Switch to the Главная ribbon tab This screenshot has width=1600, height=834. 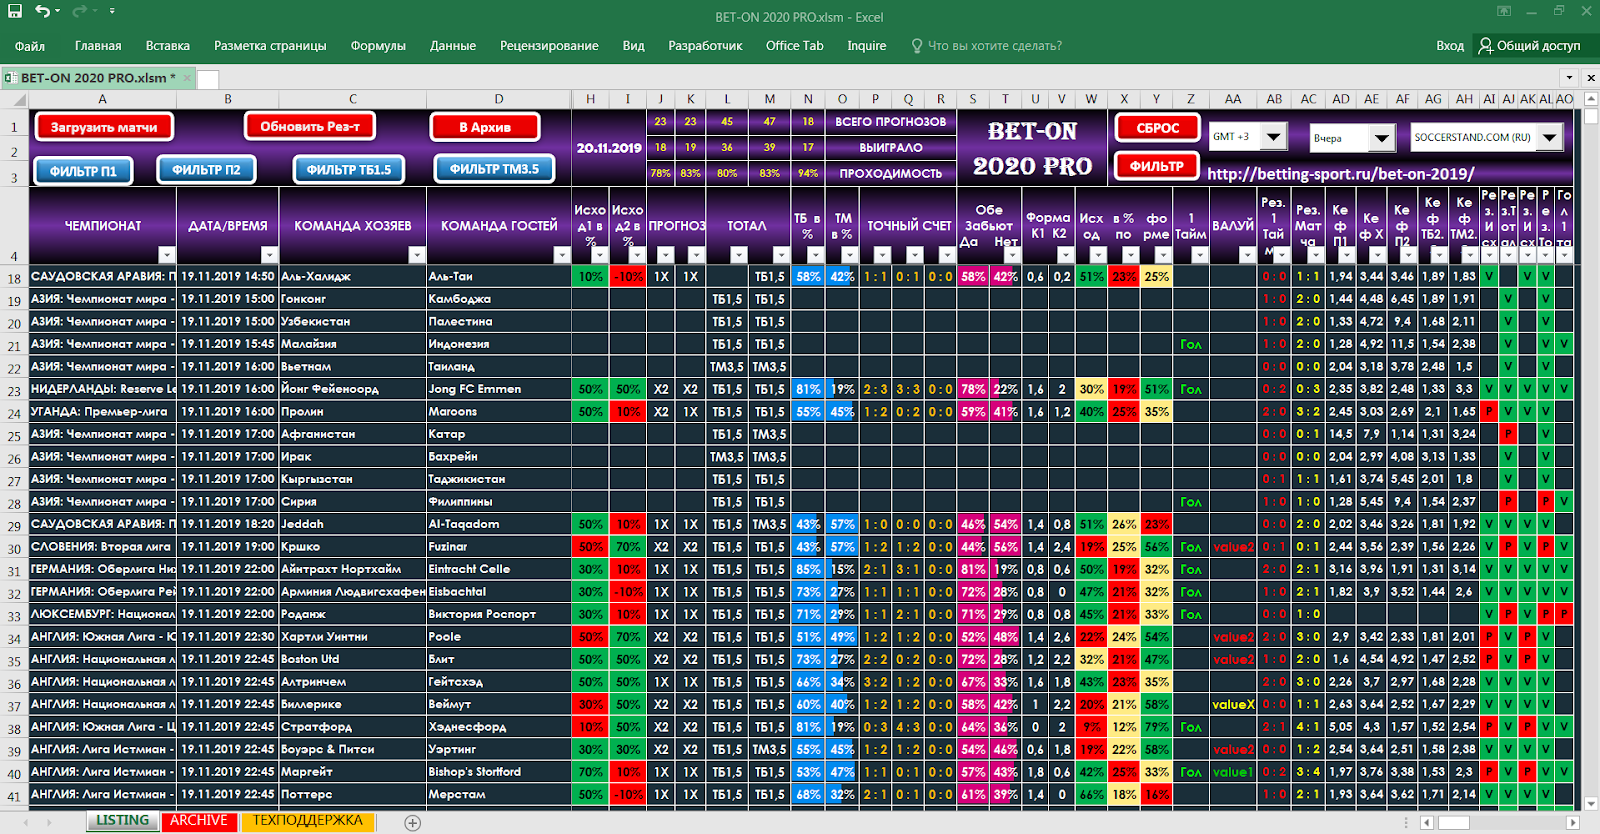pos(98,46)
